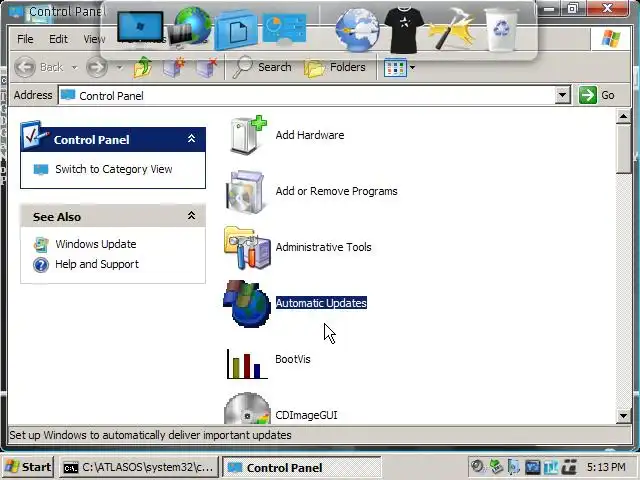Viewport: 640px width, 480px height.
Task: Open the Add Hardware icon
Action: tap(247, 135)
